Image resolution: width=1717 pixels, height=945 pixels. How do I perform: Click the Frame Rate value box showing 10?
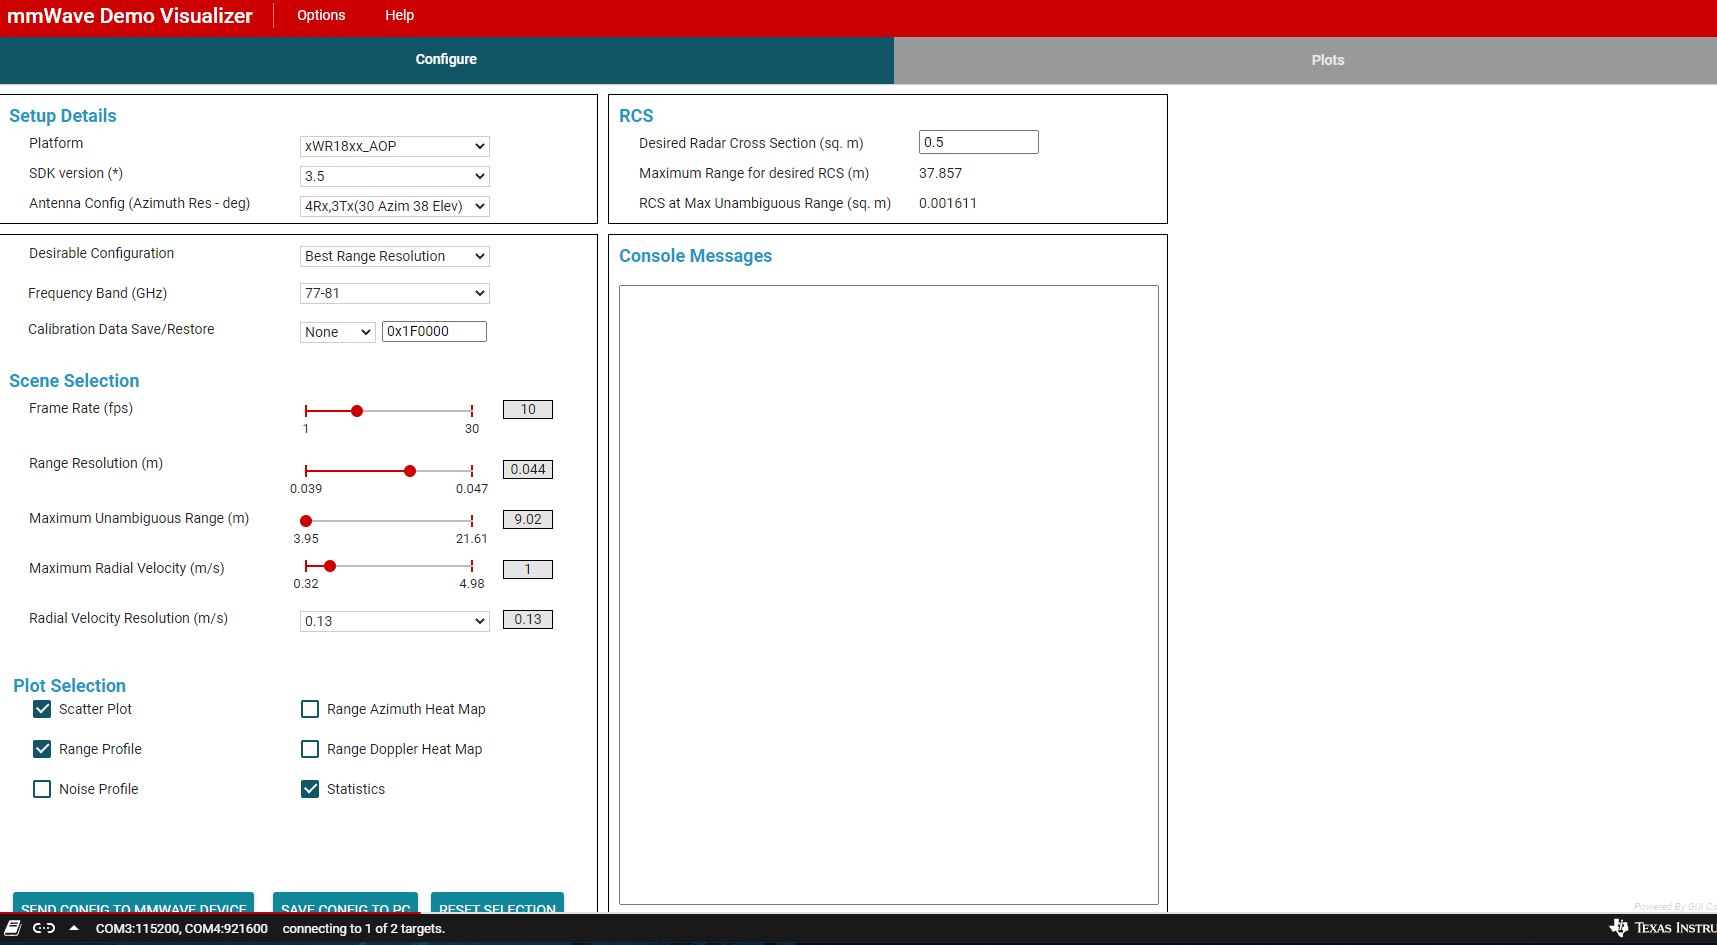point(528,409)
